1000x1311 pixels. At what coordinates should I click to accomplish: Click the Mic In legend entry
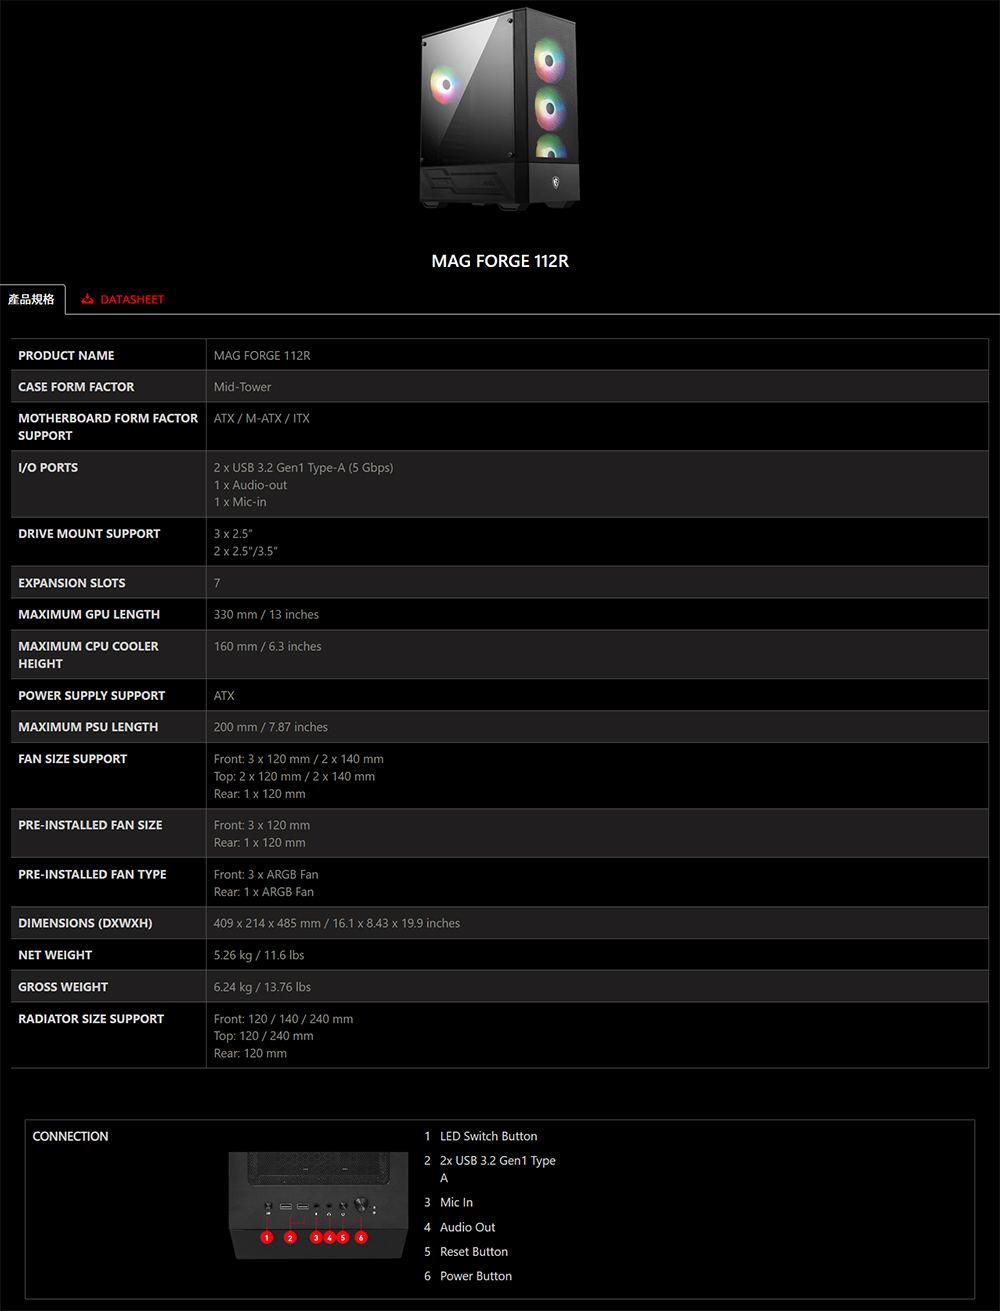click(x=449, y=1202)
